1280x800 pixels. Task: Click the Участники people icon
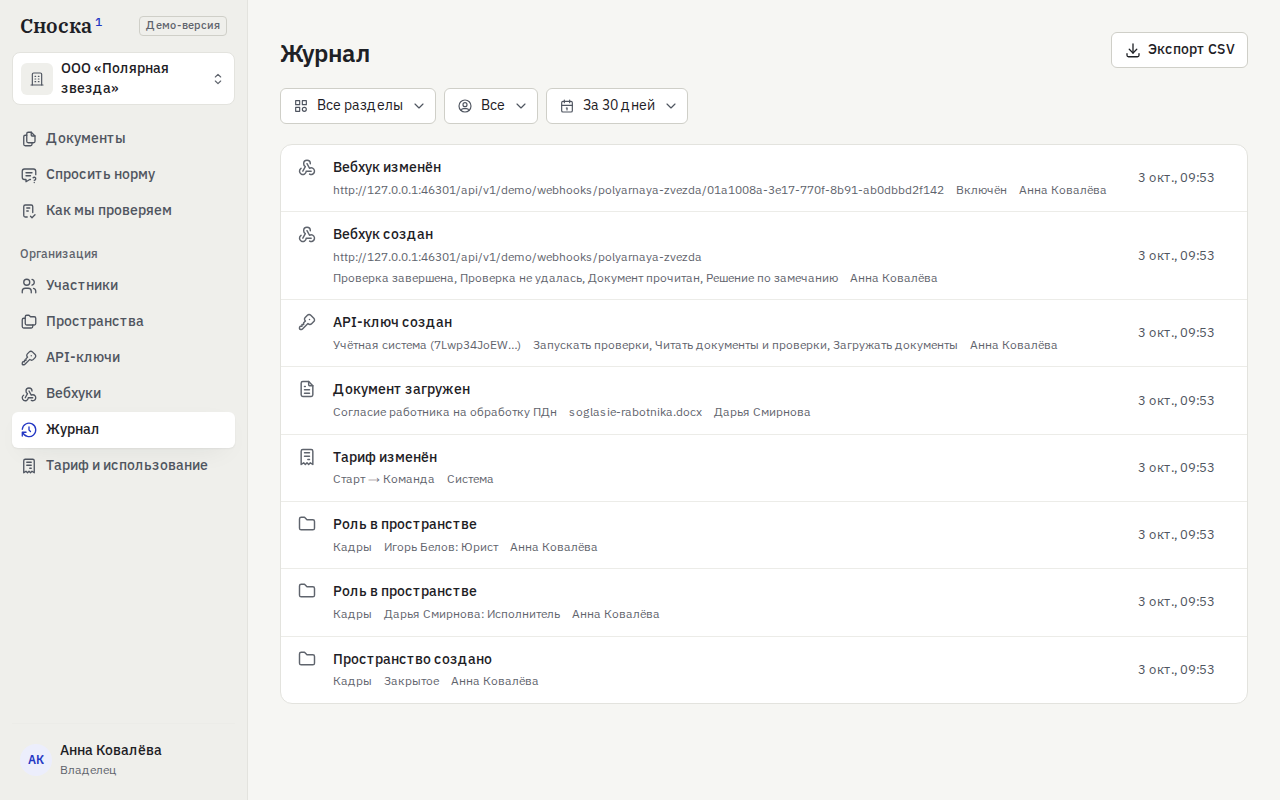coord(29,286)
